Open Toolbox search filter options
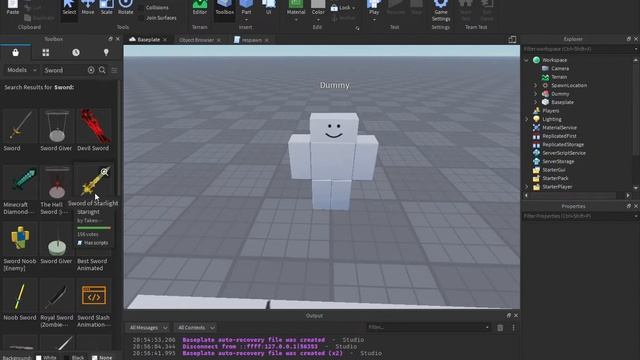Screen dimensions: 640x360 114,70
